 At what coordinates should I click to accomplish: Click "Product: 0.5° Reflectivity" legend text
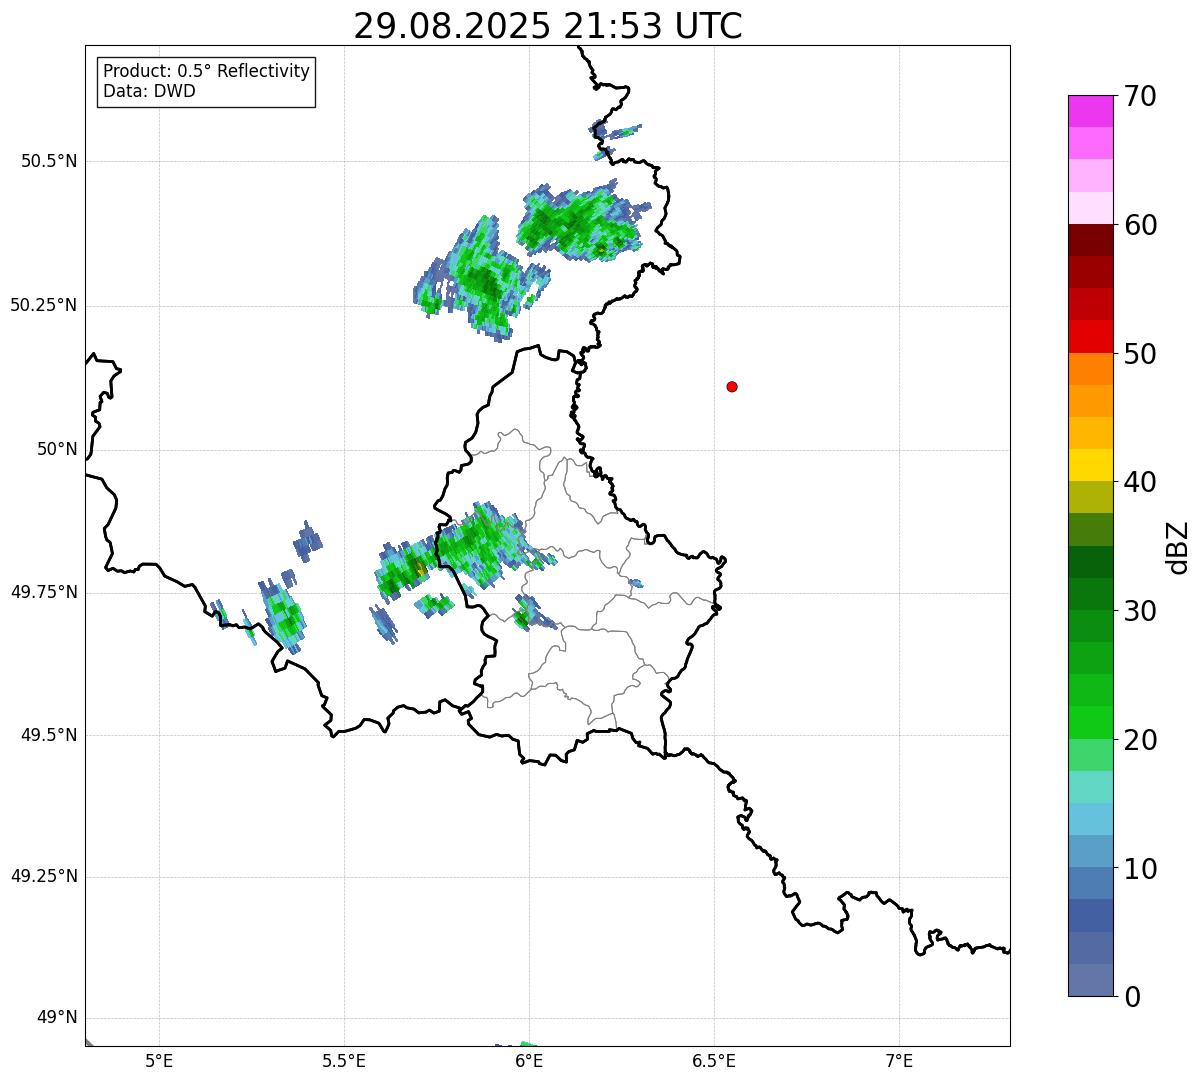click(x=206, y=72)
